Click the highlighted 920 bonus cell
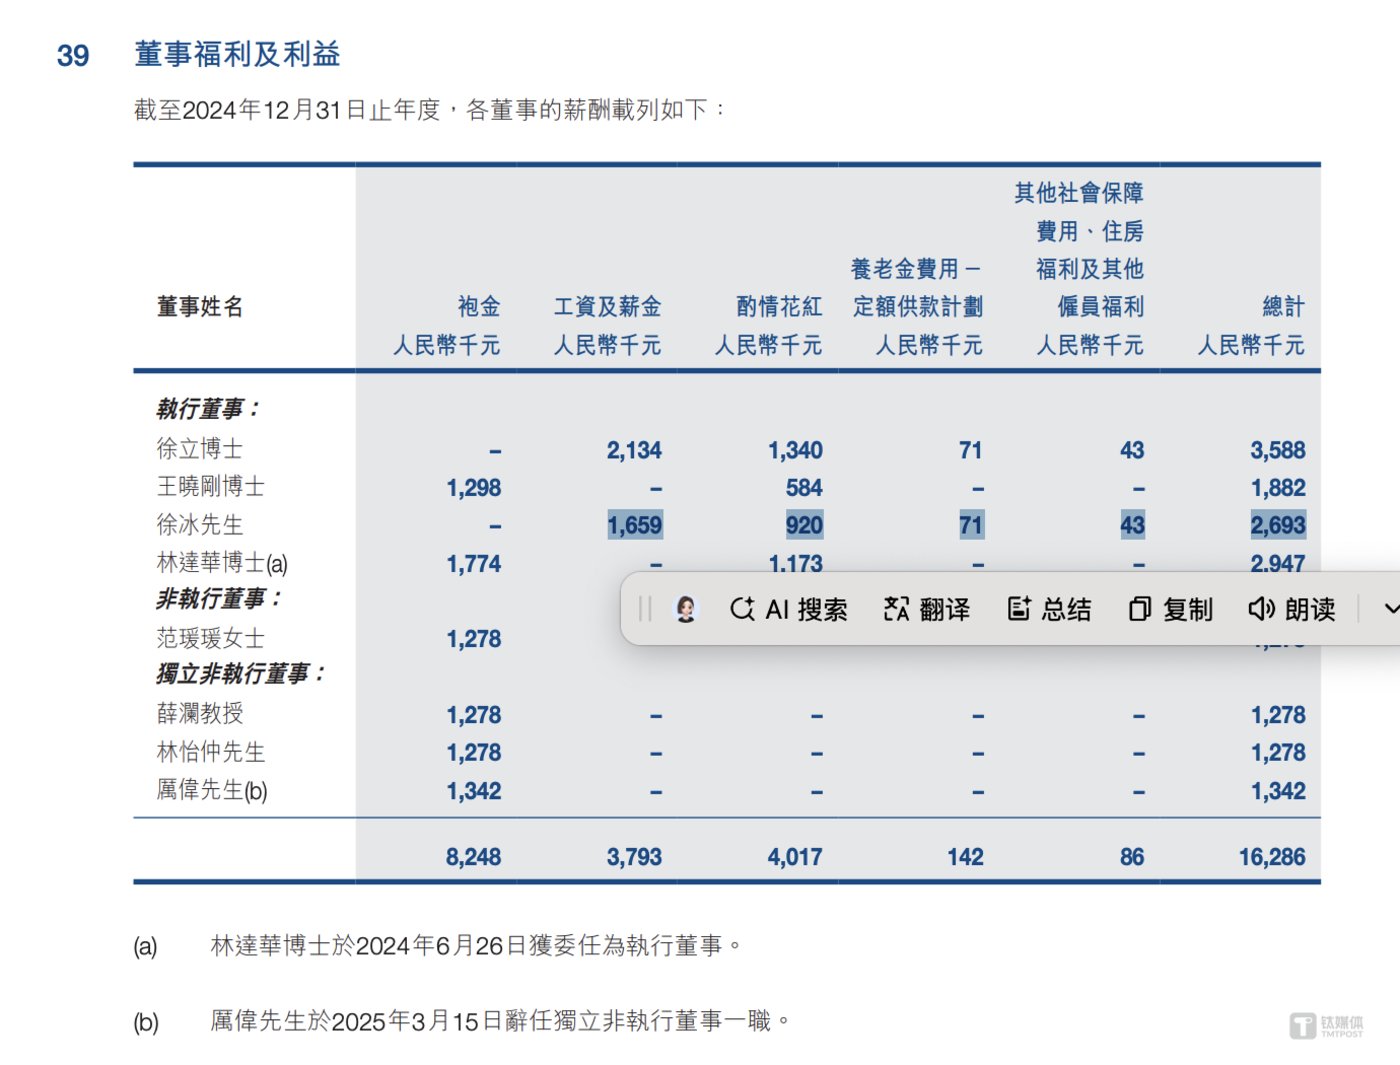Screen dimensions: 1400x1065 803,525
